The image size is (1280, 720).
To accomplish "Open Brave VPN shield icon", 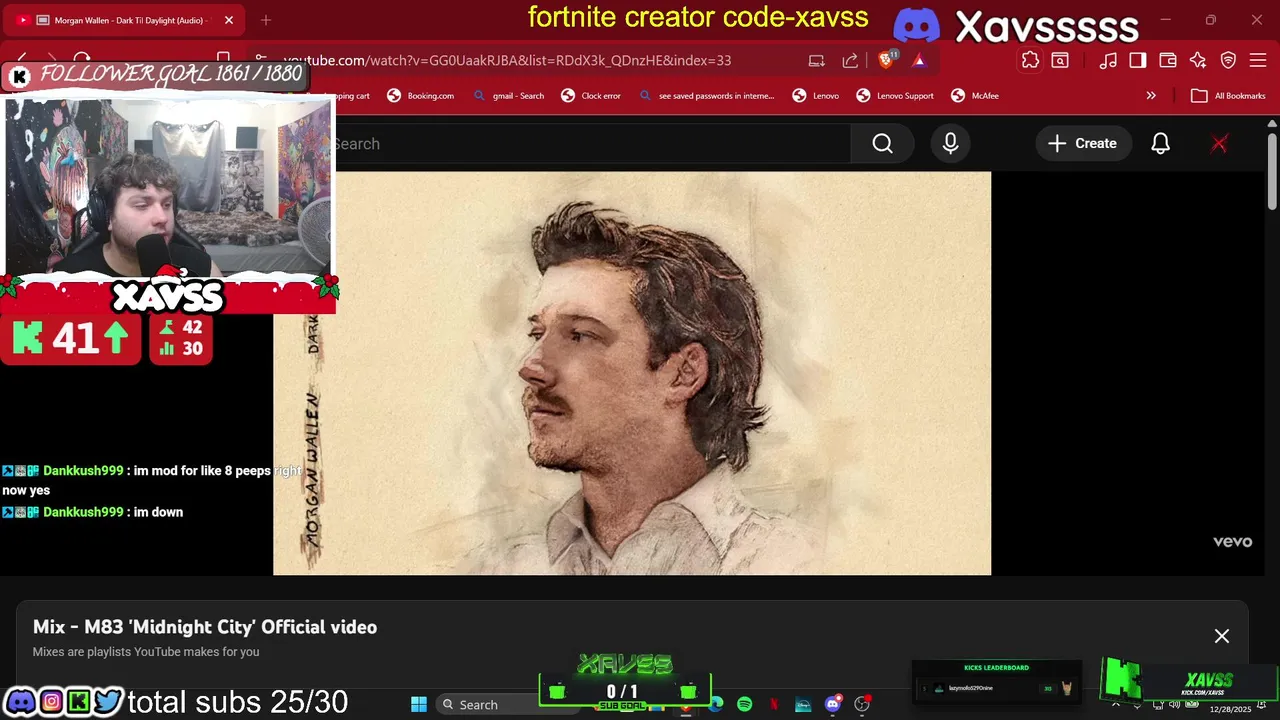I will [x=1229, y=60].
